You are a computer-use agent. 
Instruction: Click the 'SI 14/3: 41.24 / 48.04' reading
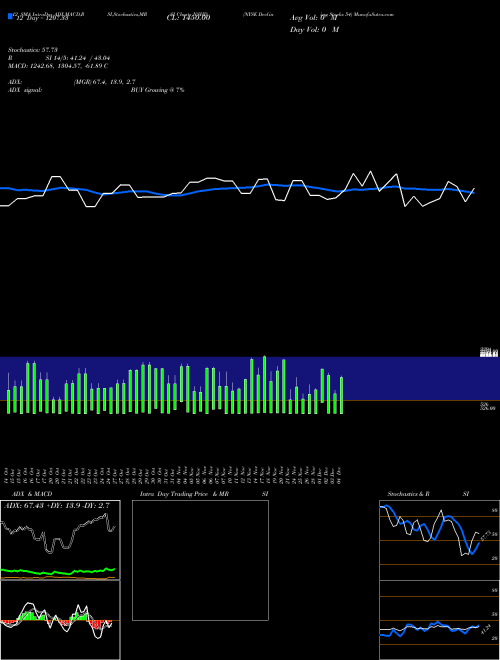coord(78,58)
